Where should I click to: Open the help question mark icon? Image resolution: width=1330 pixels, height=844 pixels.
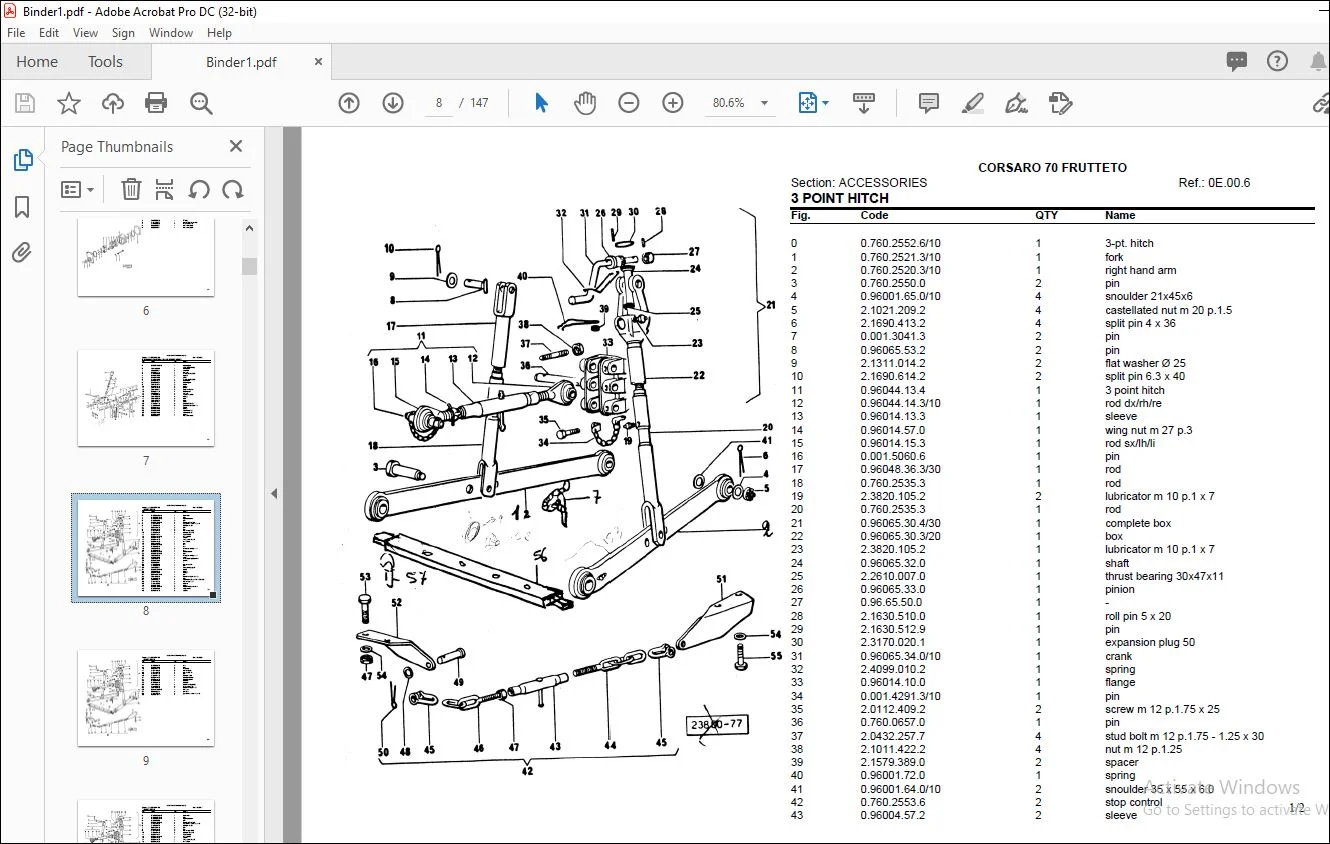pyautogui.click(x=1277, y=62)
